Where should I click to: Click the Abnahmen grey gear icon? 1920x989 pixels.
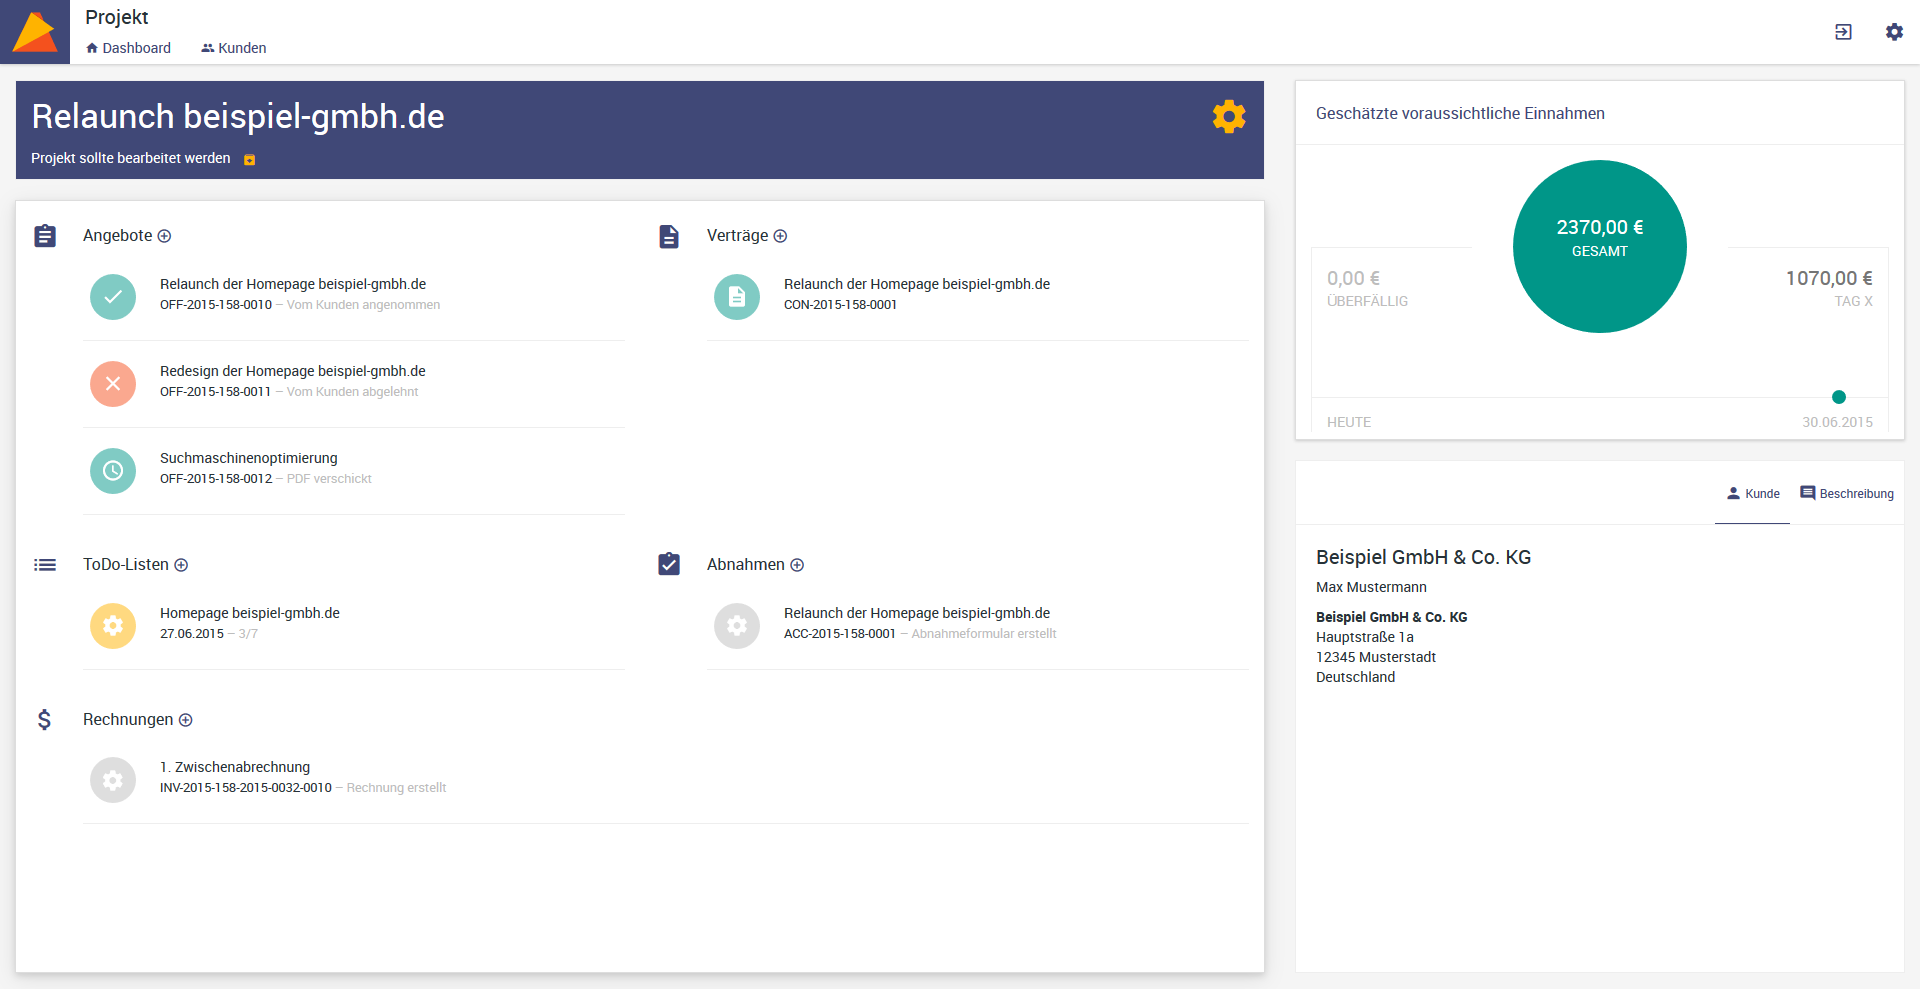point(737,626)
